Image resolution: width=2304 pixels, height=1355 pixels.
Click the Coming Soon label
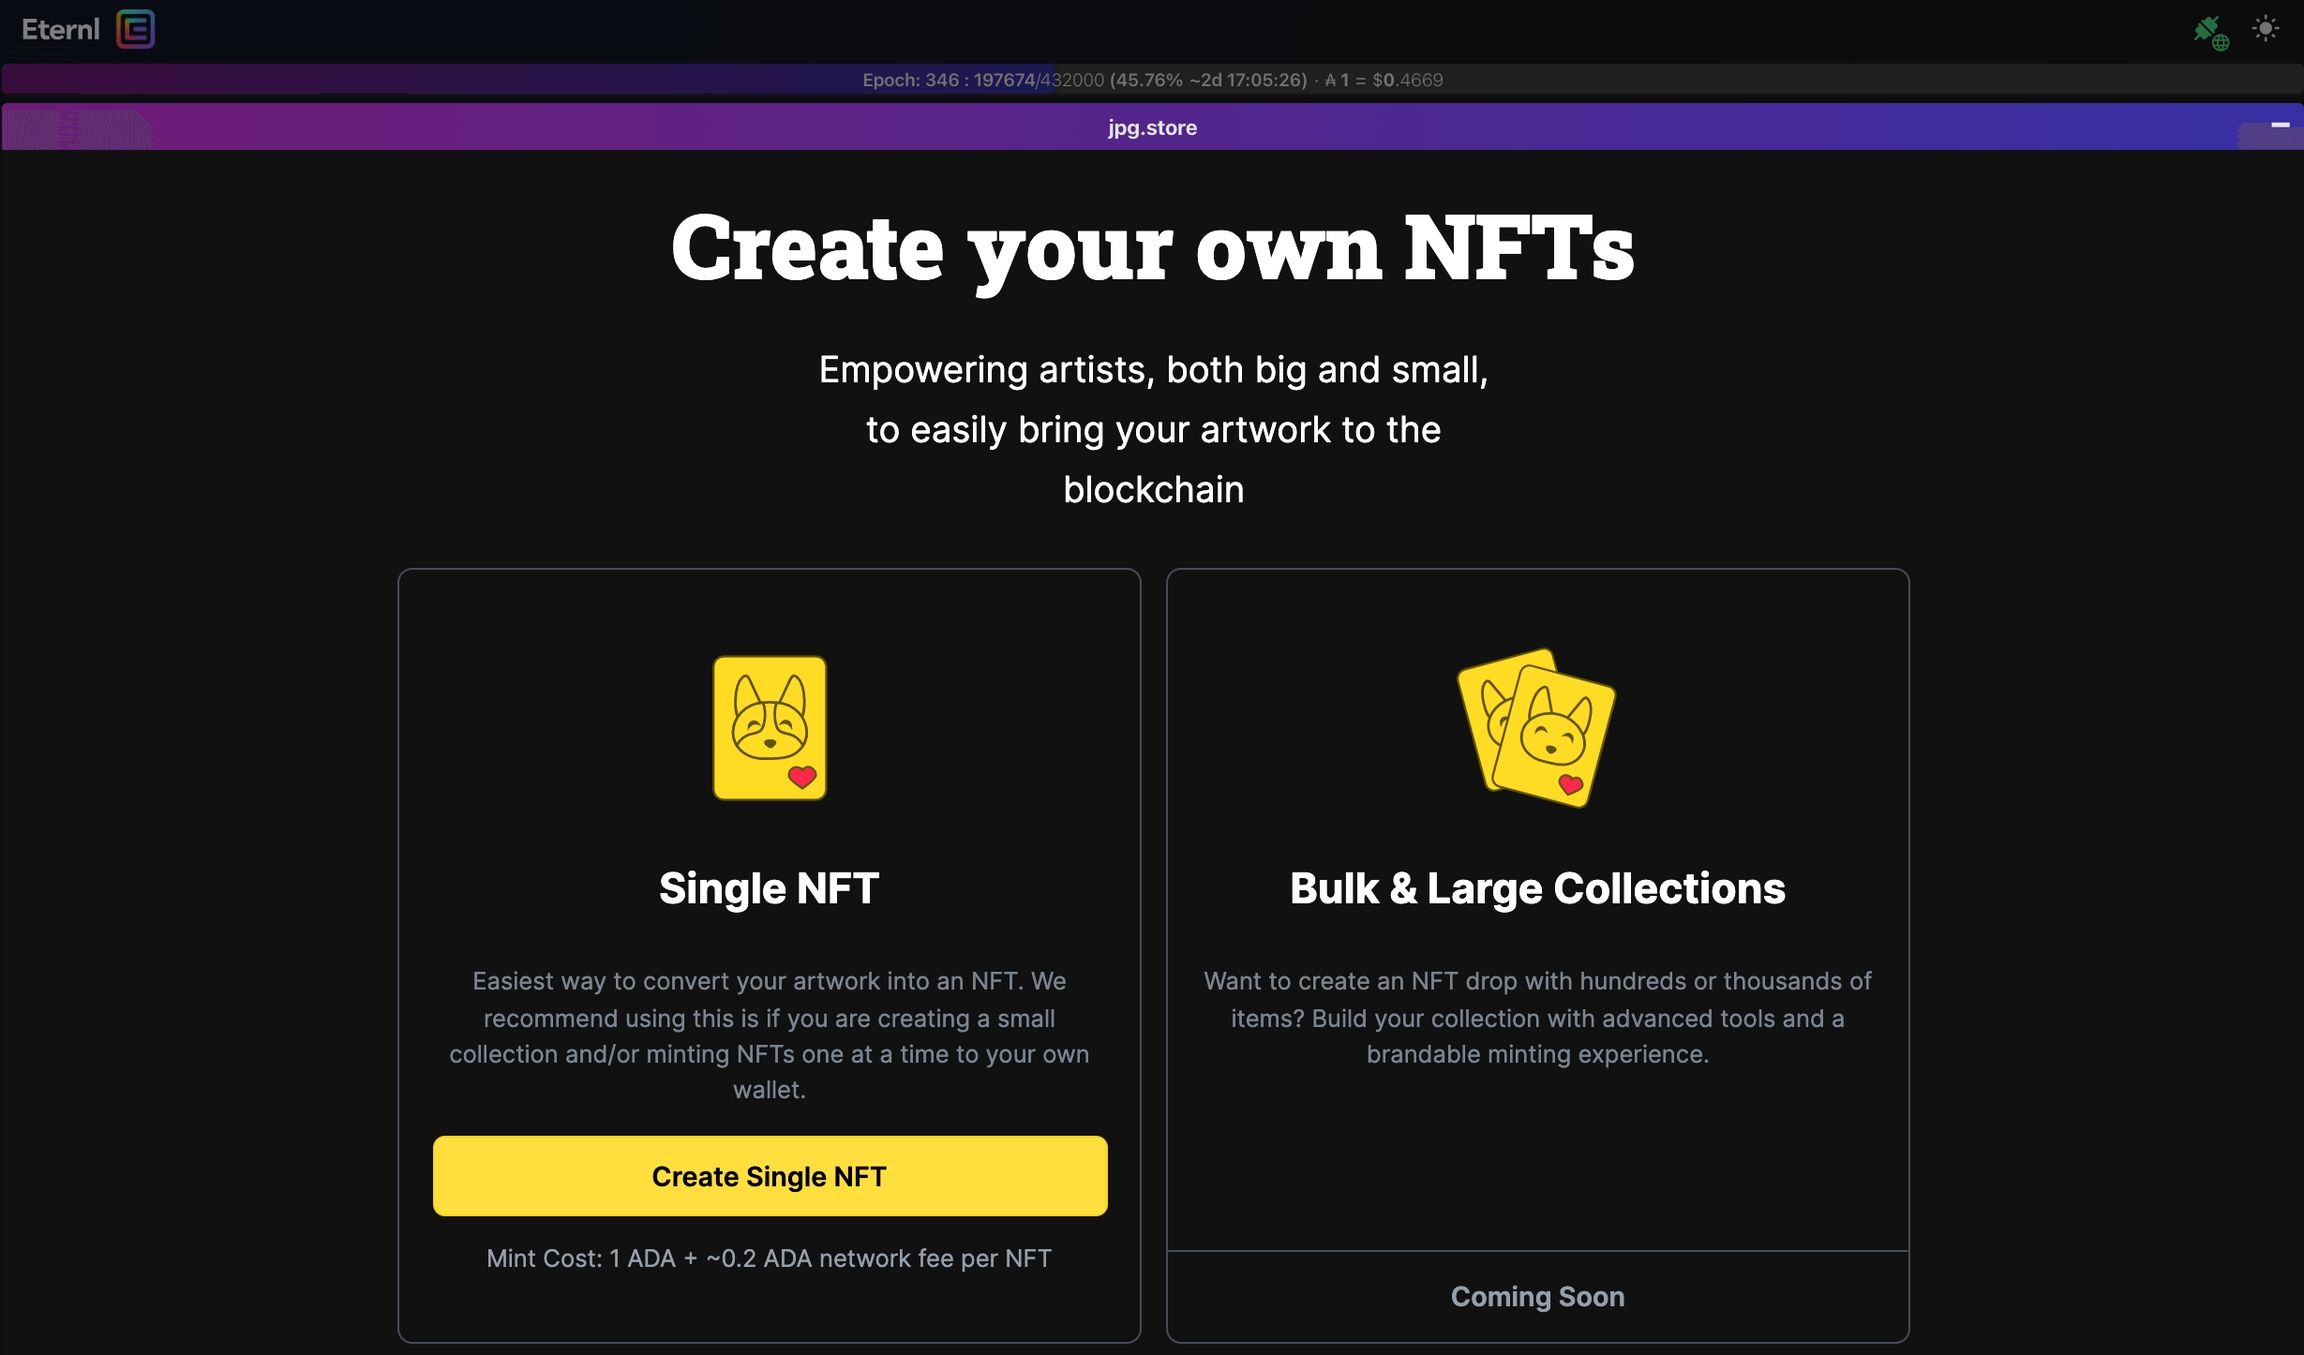1537,1297
